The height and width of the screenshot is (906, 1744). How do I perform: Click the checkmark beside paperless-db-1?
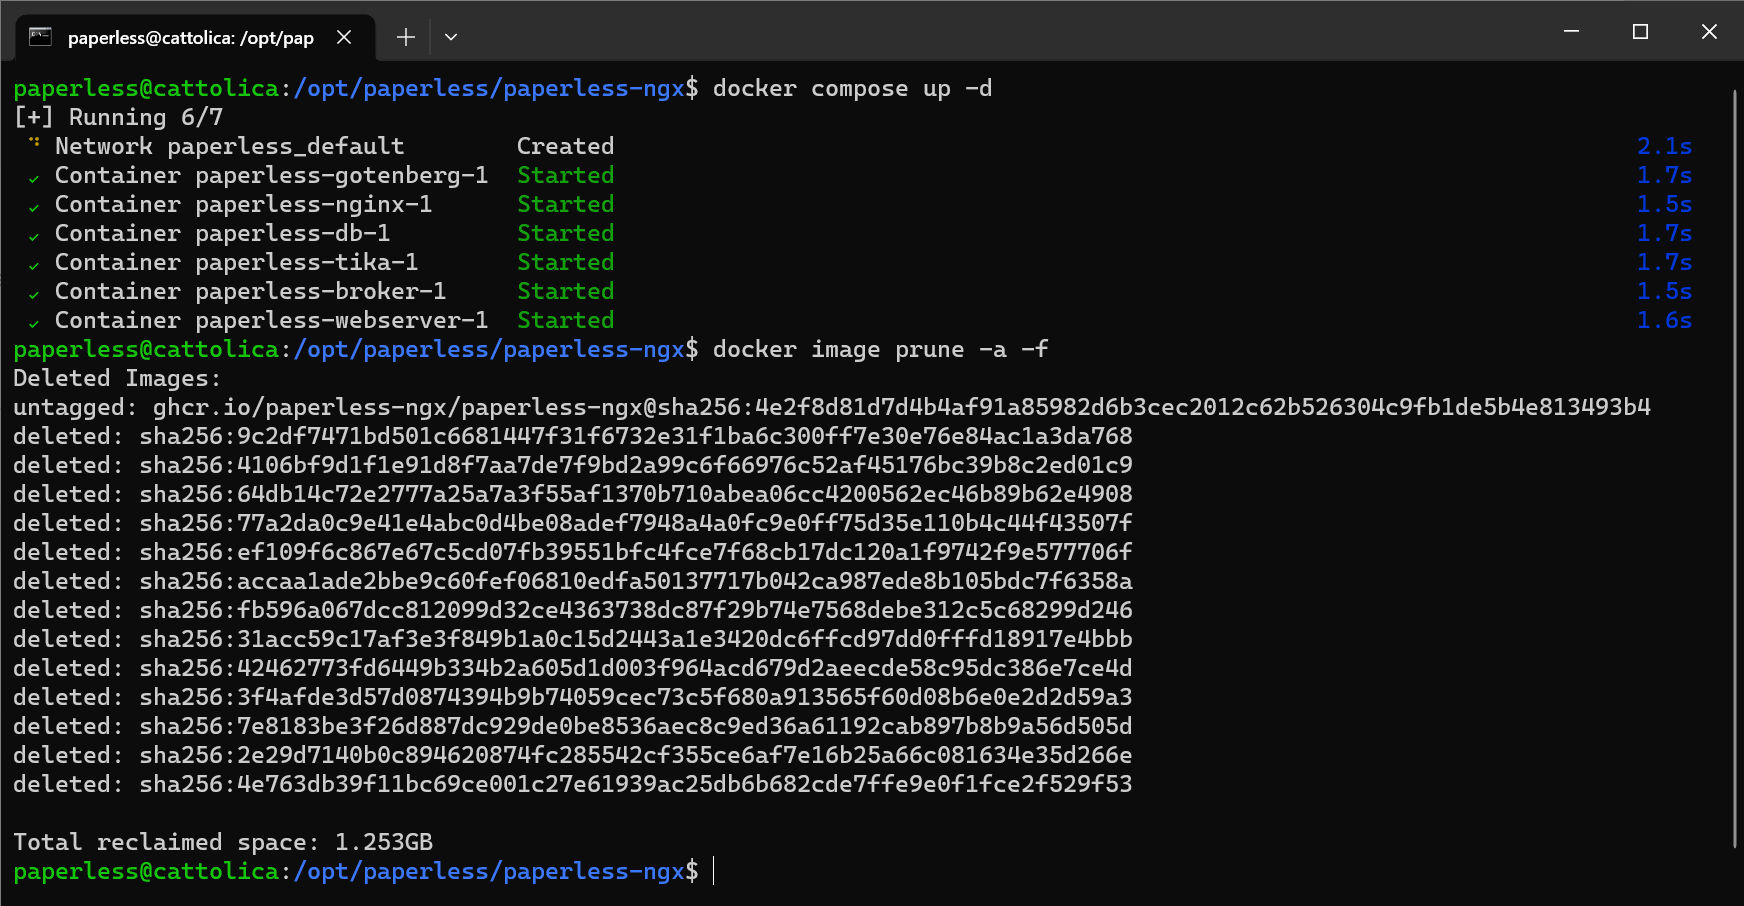34,236
